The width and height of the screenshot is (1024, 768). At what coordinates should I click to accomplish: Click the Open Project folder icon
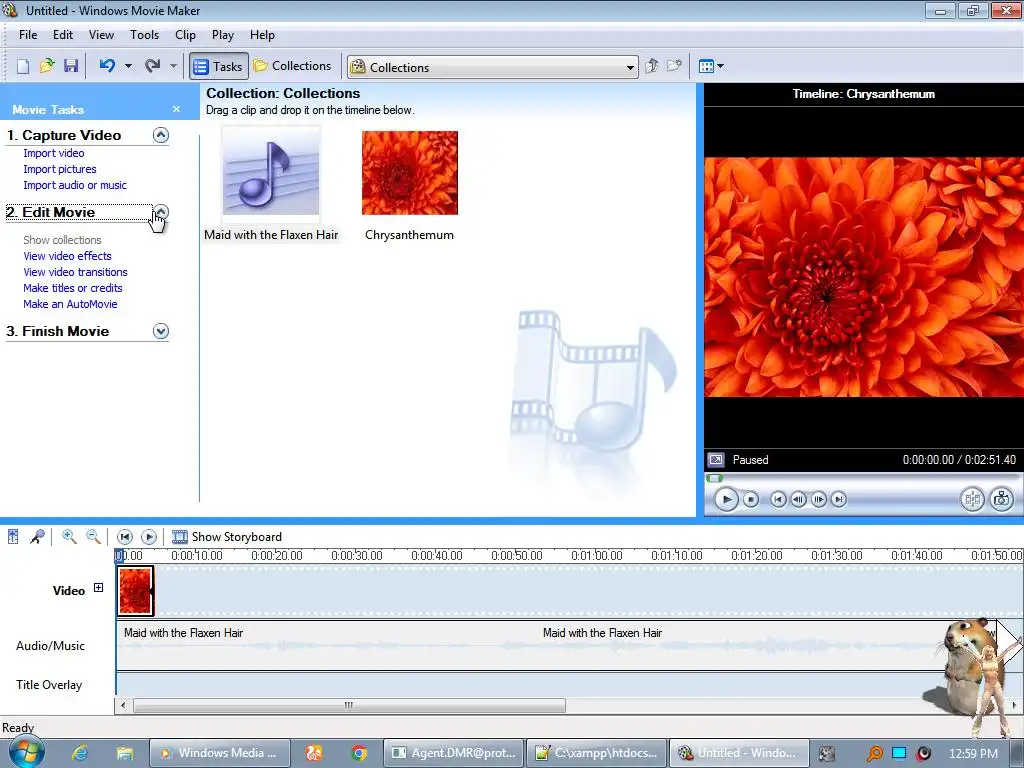point(47,66)
